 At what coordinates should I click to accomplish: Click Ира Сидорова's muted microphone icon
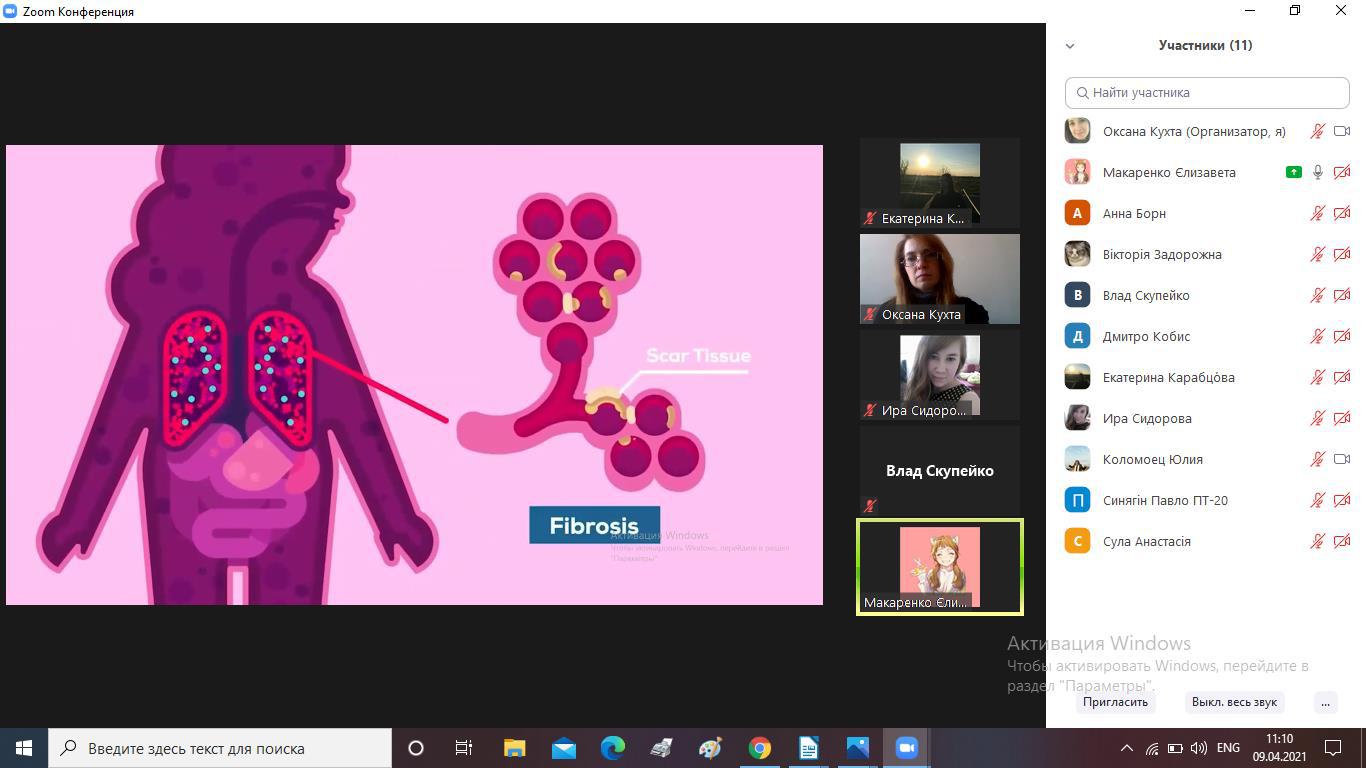point(1318,418)
